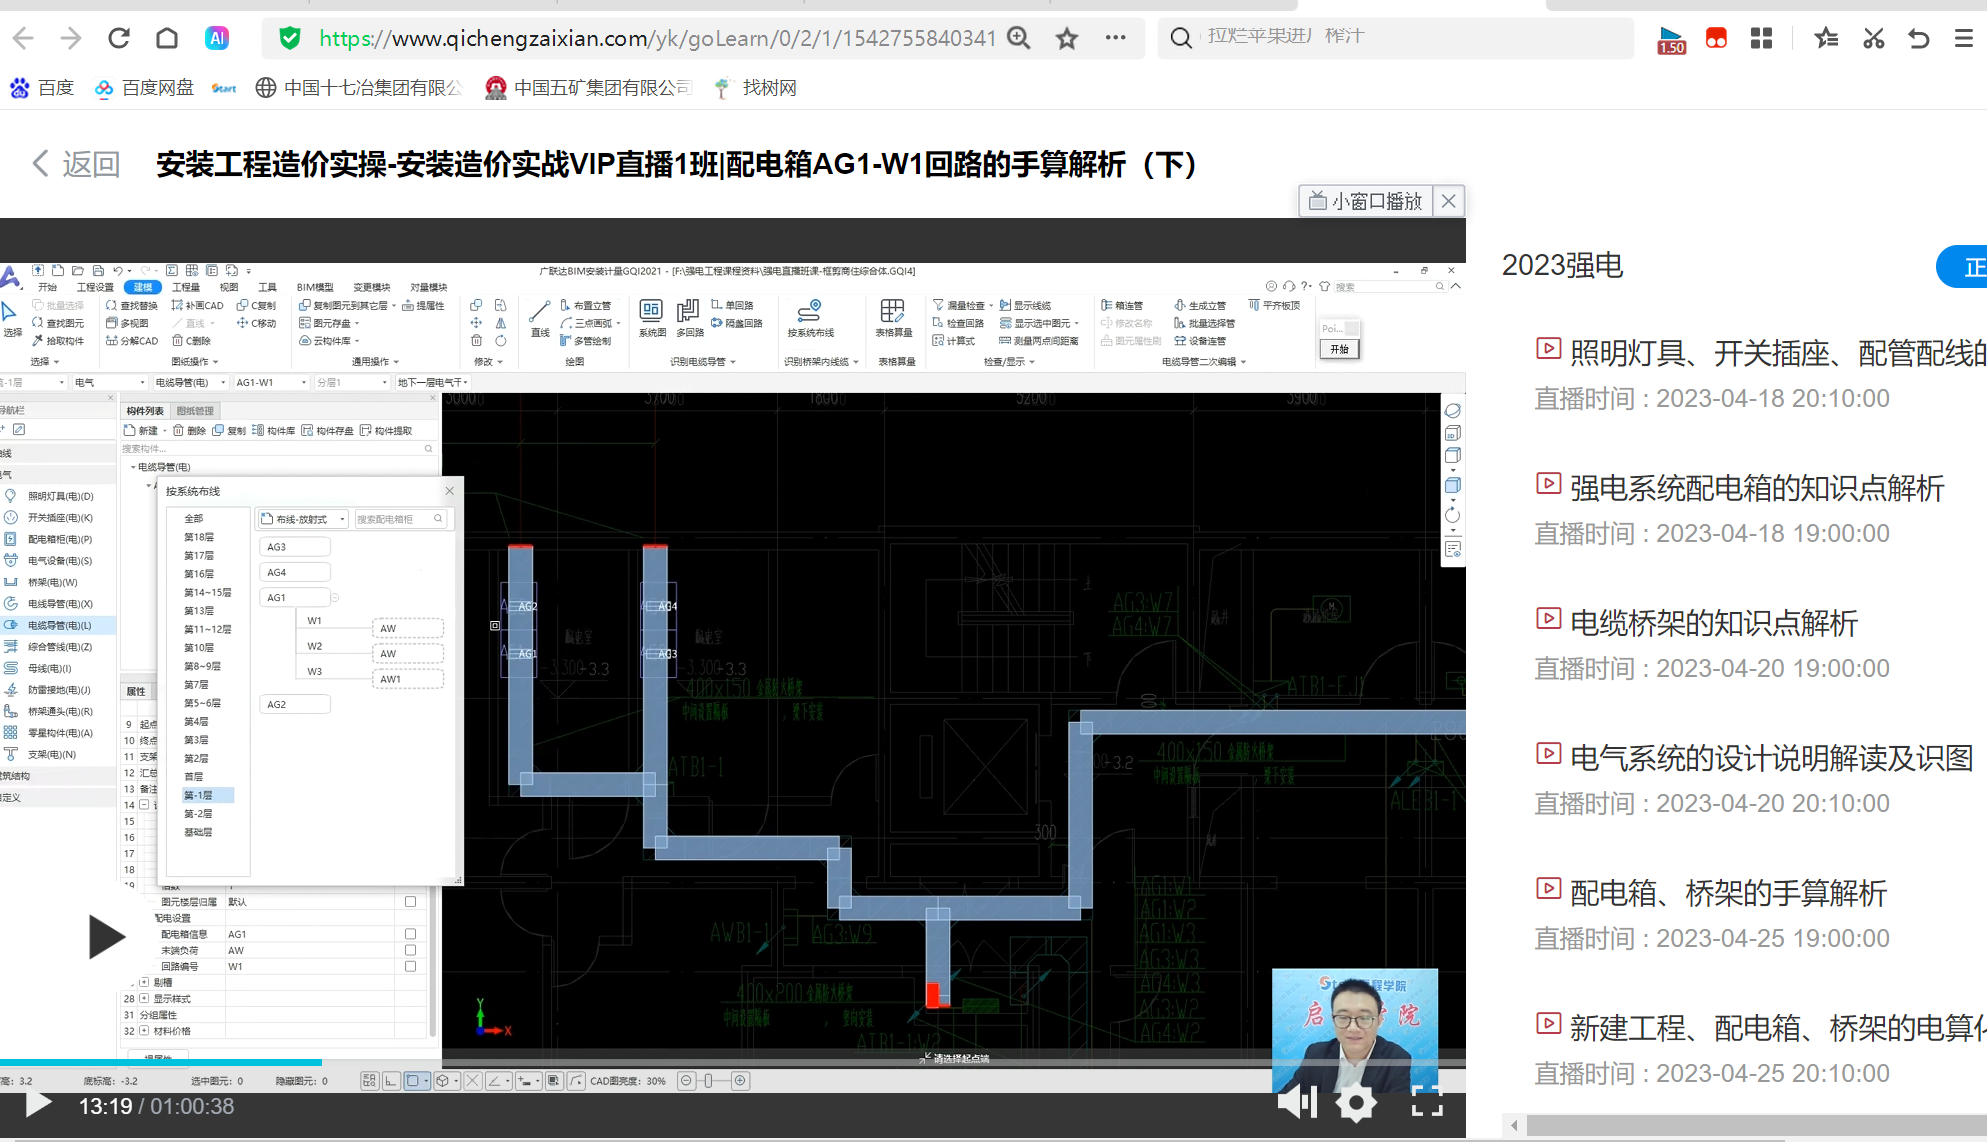The width and height of the screenshot is (1987, 1142).
Task: Collapse the AG1 node in routing tree
Action: [x=335, y=597]
